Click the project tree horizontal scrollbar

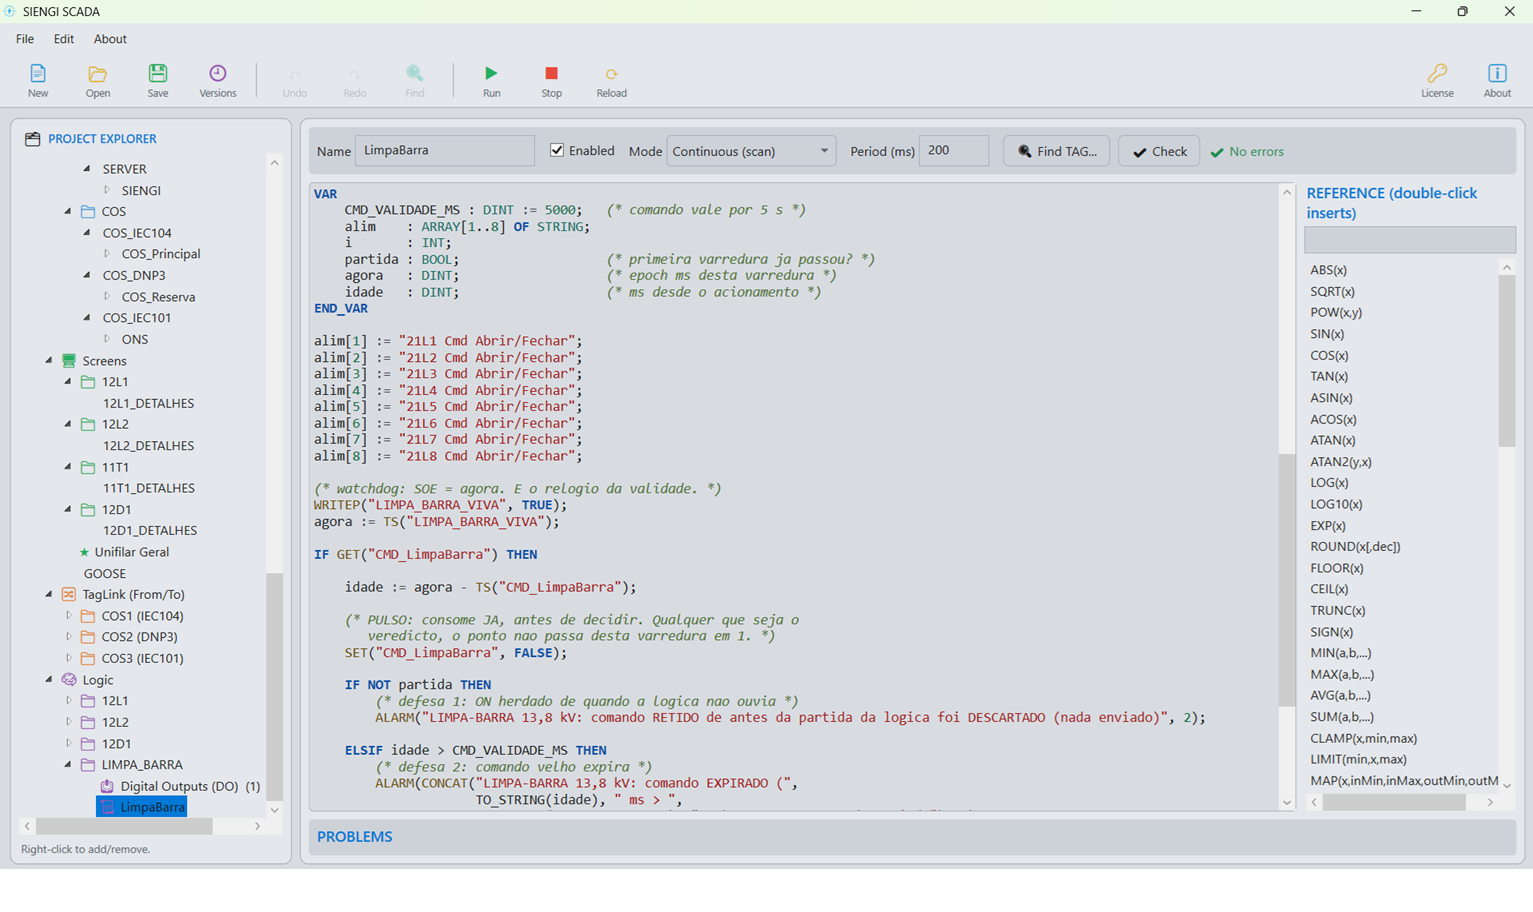click(x=124, y=826)
